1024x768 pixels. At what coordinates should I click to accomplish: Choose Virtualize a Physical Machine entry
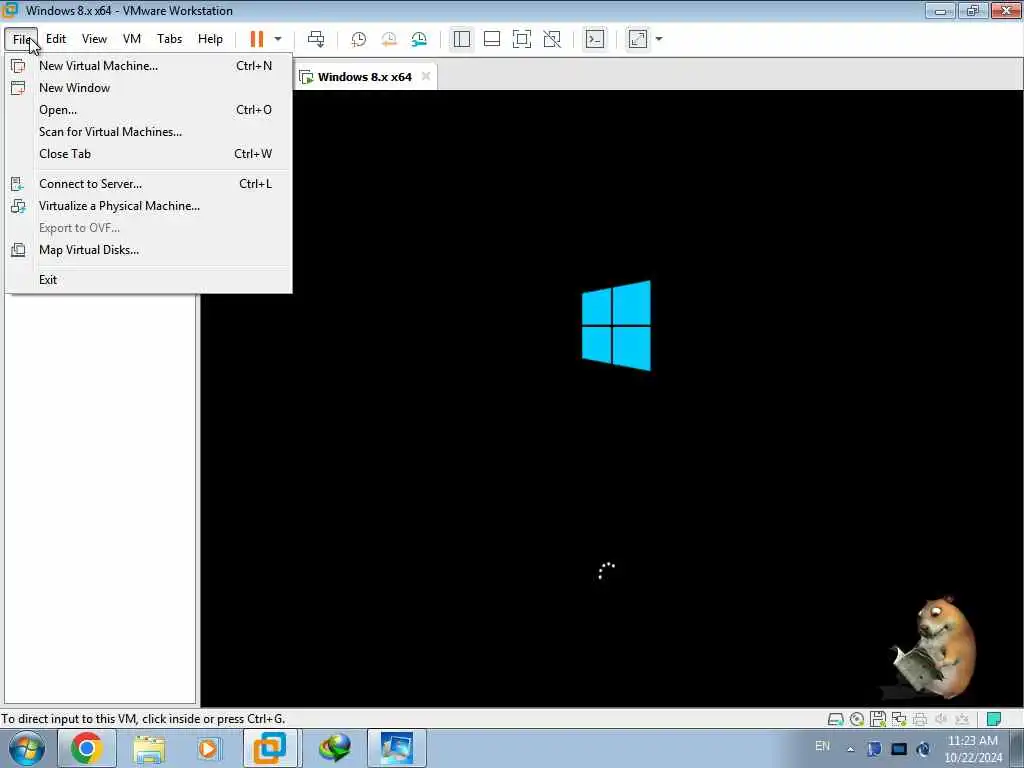[149, 206]
